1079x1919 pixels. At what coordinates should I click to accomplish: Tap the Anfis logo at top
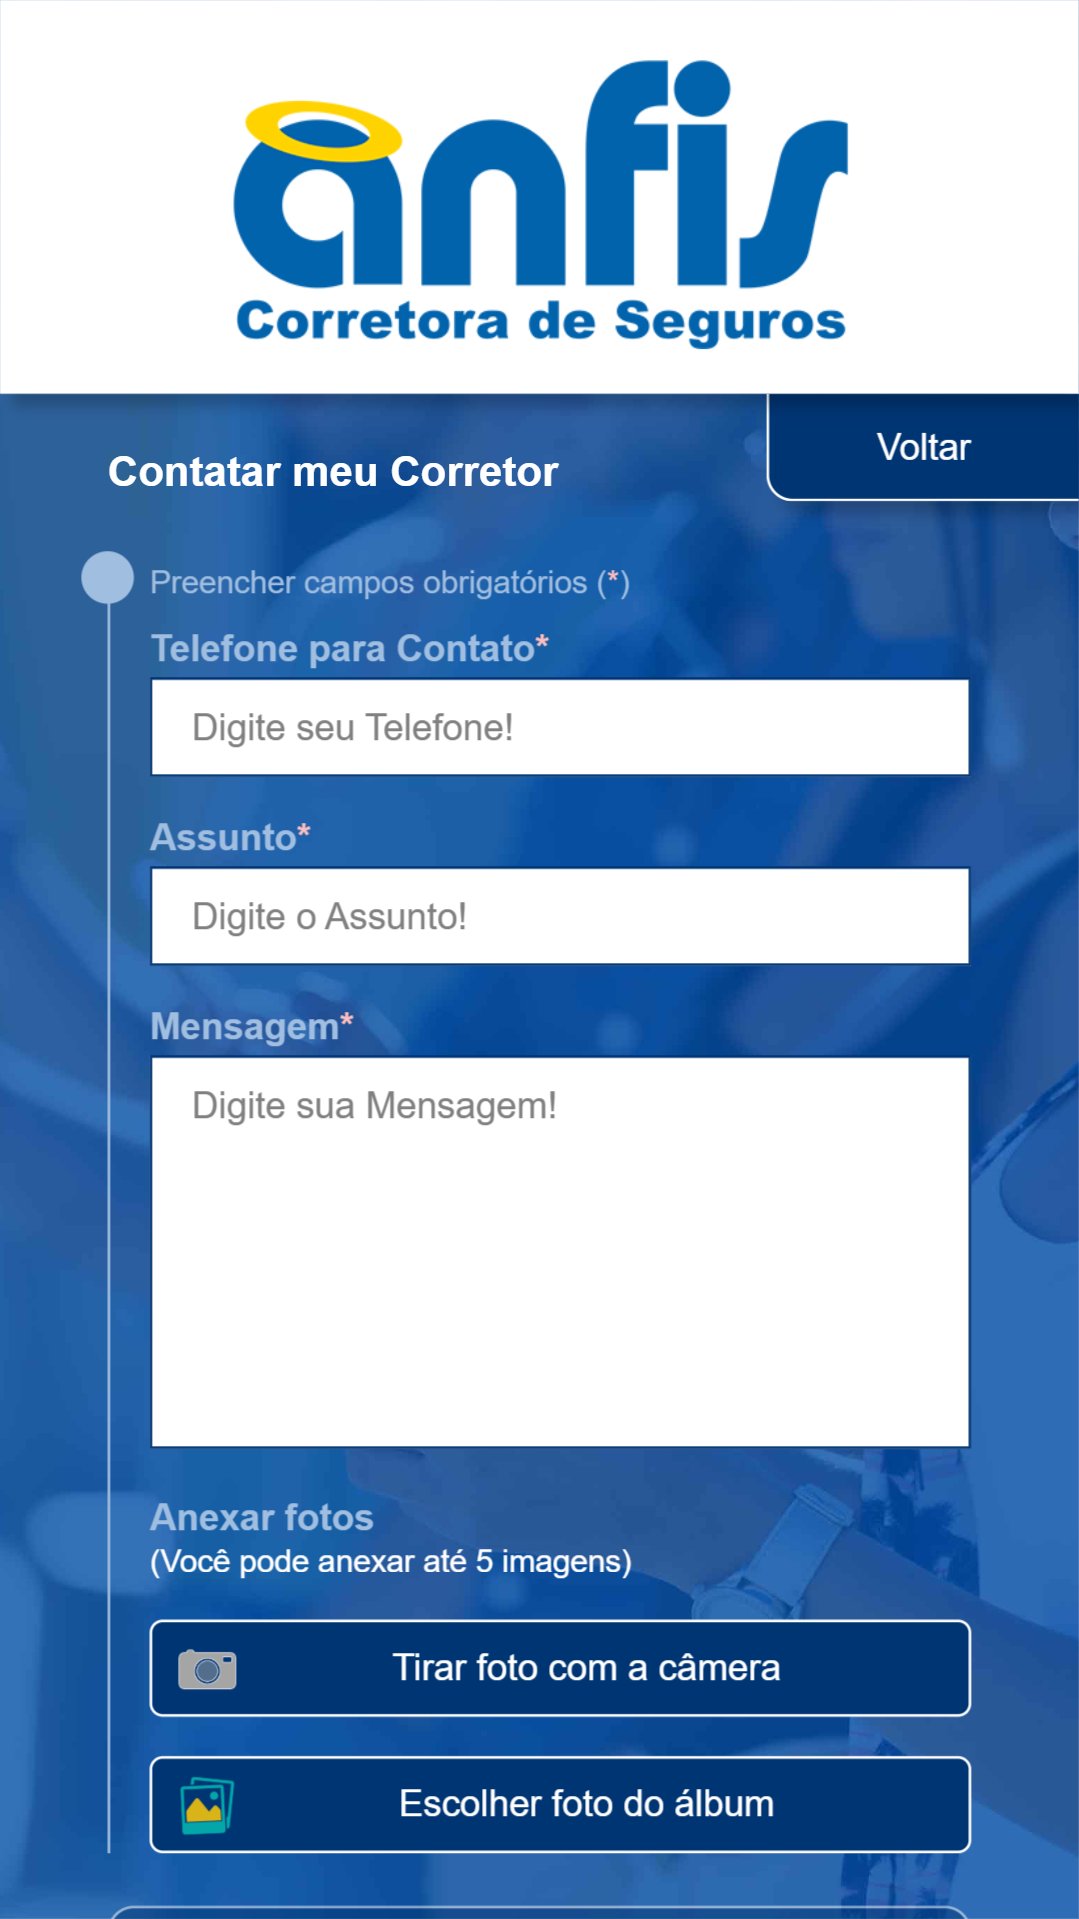(540, 202)
